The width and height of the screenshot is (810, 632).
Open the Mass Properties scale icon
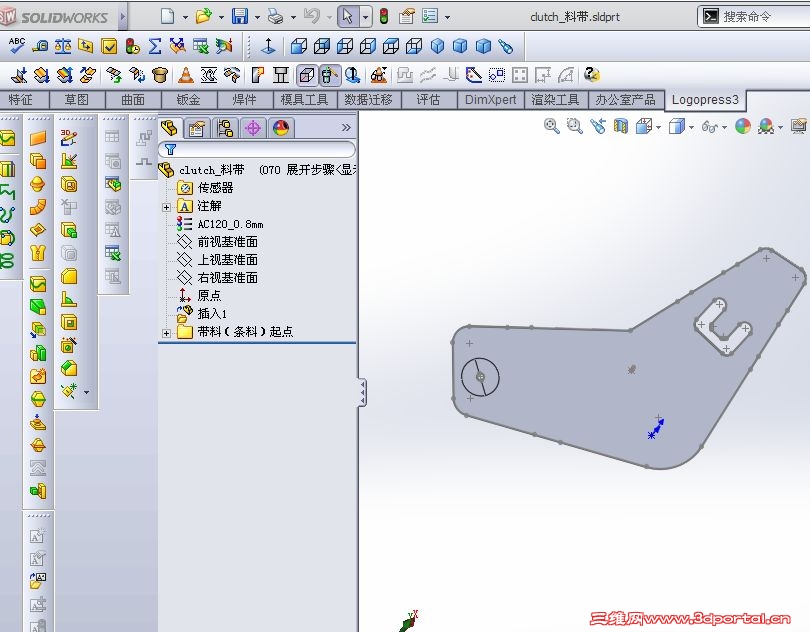[63, 46]
